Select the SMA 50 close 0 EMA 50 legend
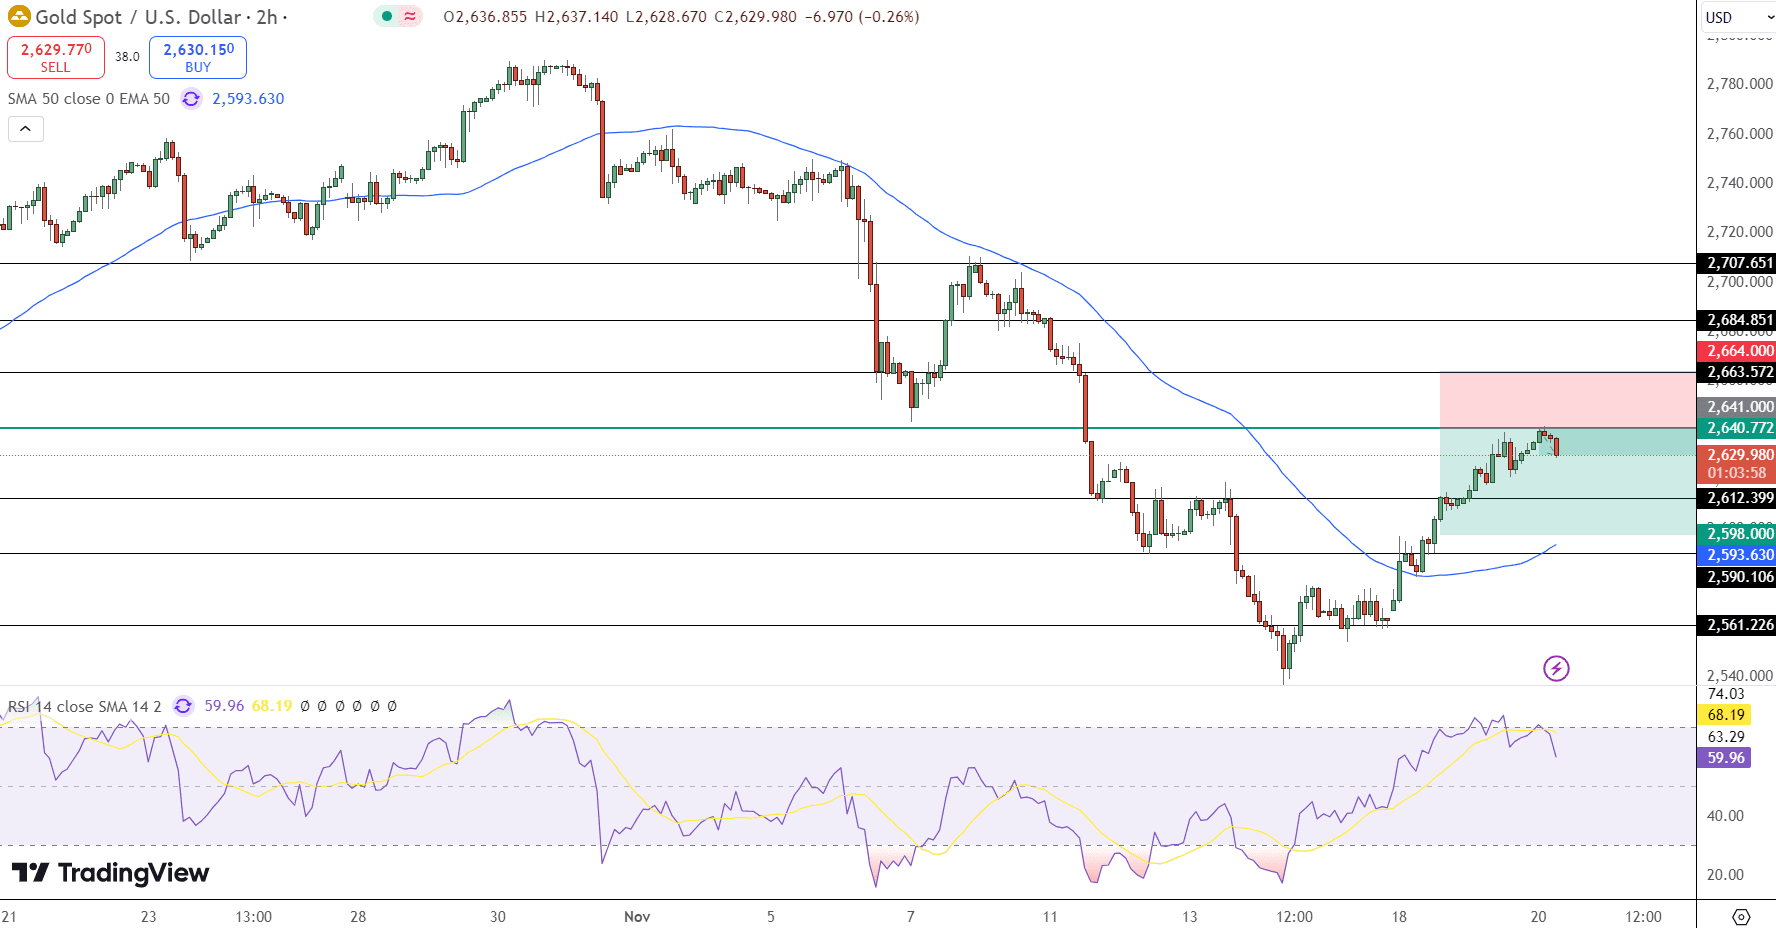Viewport: 1776px width, 928px height. click(89, 99)
